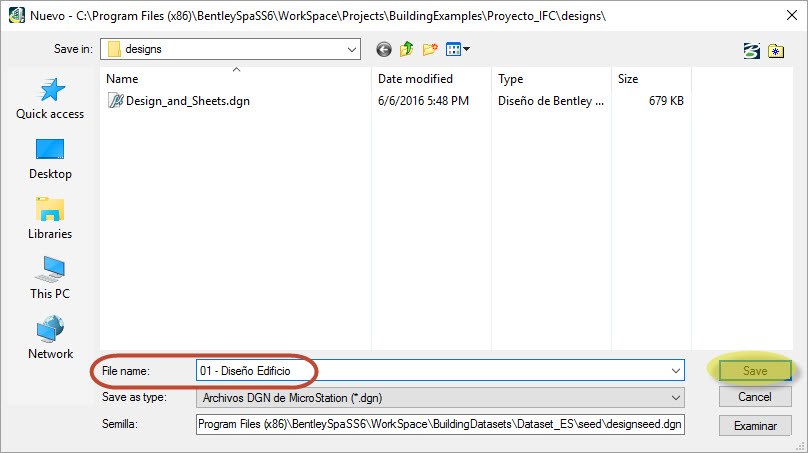This screenshot has width=808, height=453.
Task: Click the application icon in the title bar
Action: [16, 15]
